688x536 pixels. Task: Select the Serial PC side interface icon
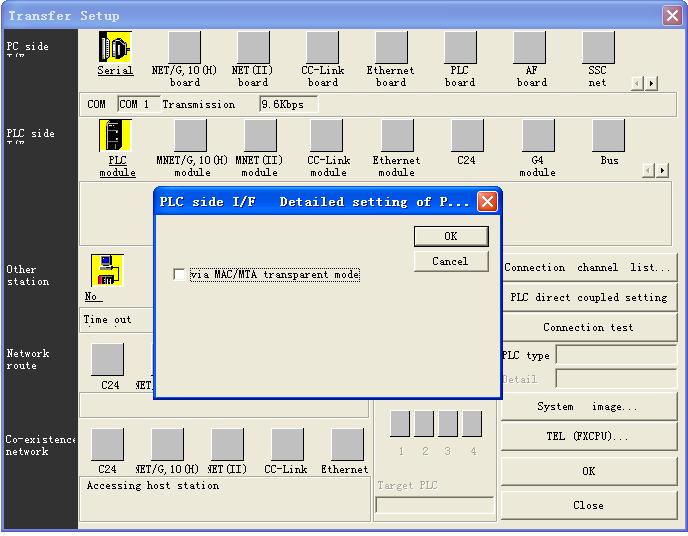point(115,48)
